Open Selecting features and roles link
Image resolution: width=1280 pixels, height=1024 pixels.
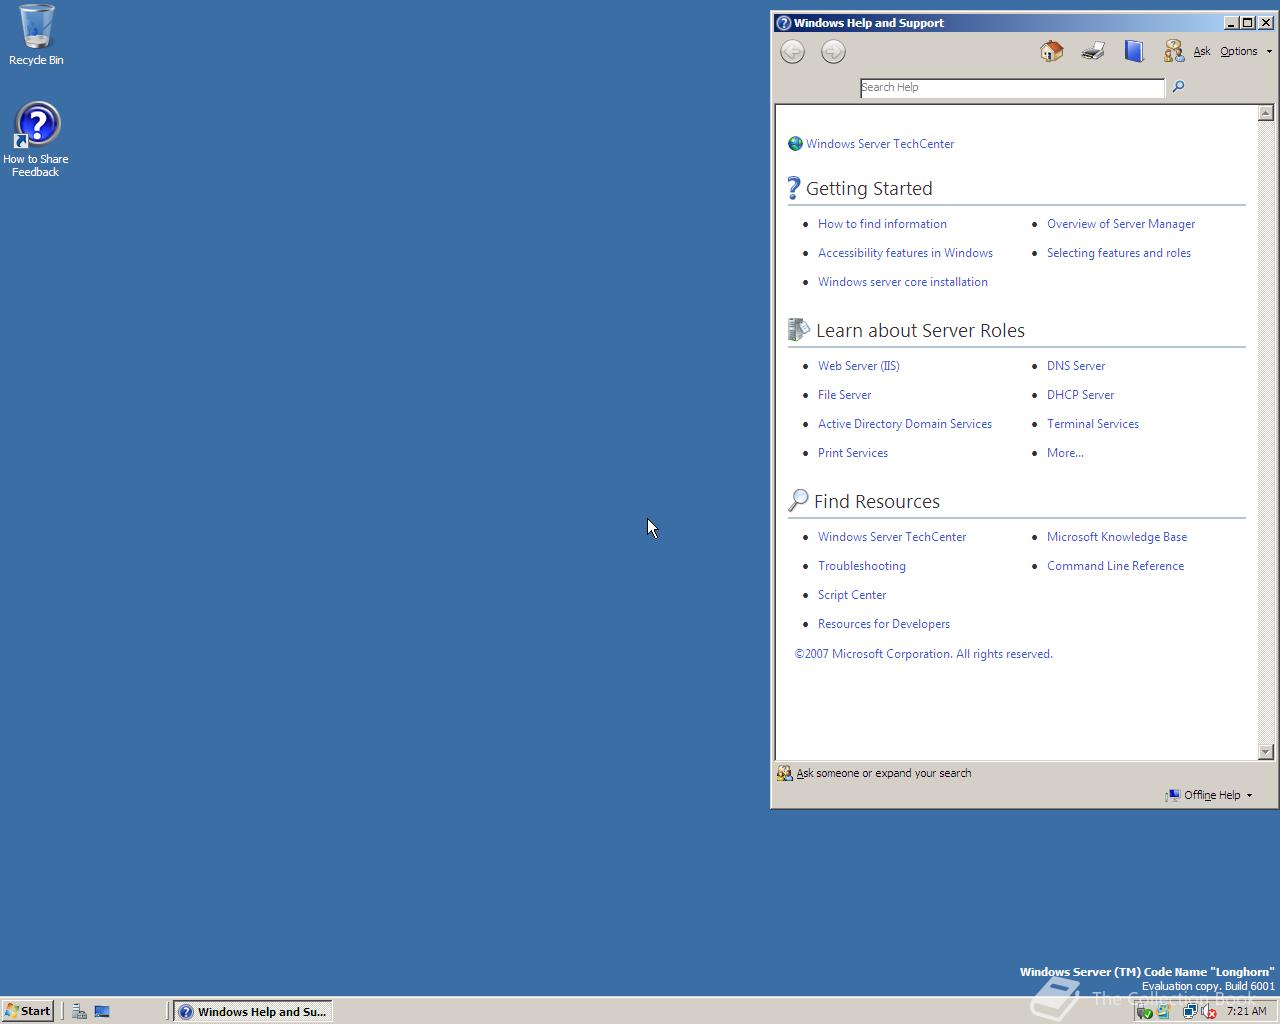coord(1119,253)
